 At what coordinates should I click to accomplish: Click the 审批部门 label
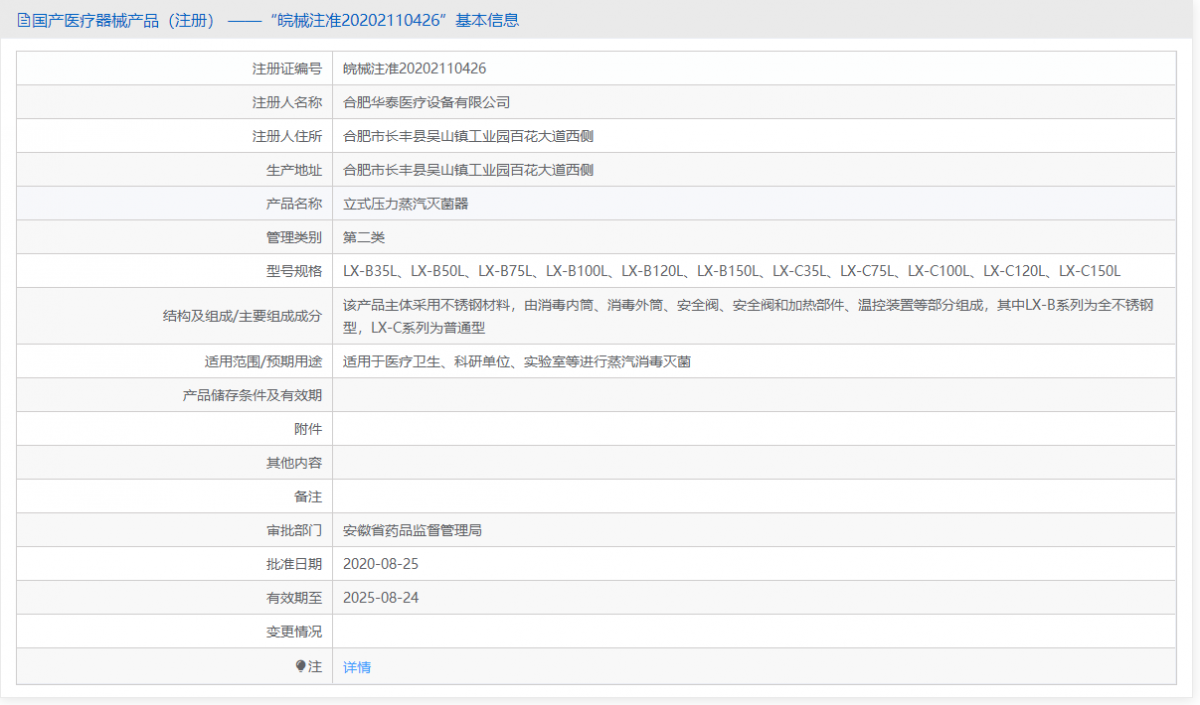[x=294, y=530]
